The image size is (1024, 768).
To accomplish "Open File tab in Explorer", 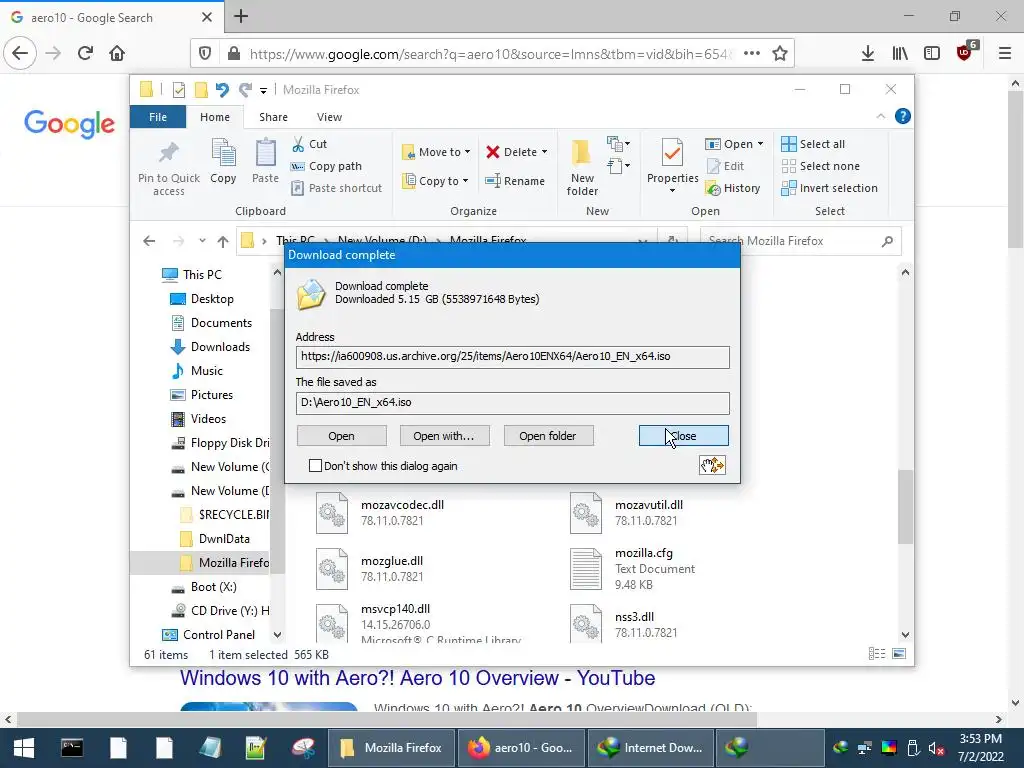I will click(x=158, y=117).
